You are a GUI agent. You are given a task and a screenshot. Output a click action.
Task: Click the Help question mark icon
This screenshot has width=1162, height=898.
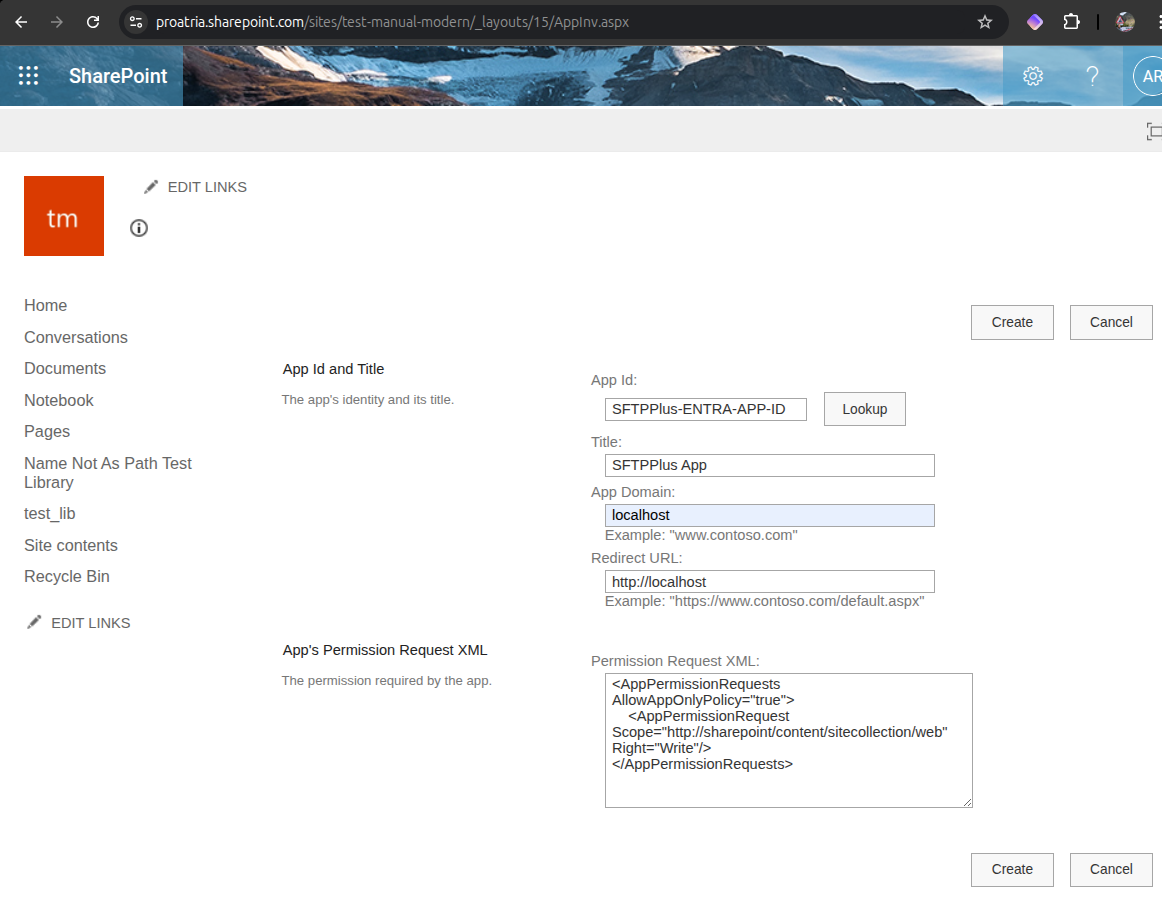point(1092,76)
